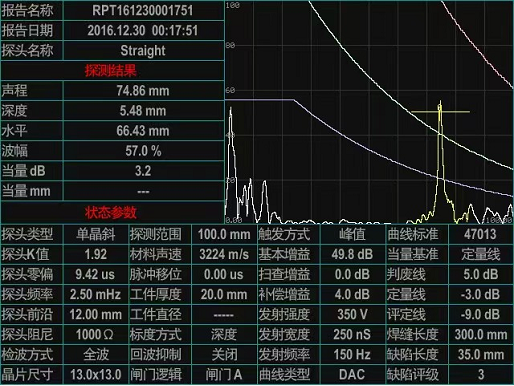Click the curve standard 47013 value

point(481,234)
